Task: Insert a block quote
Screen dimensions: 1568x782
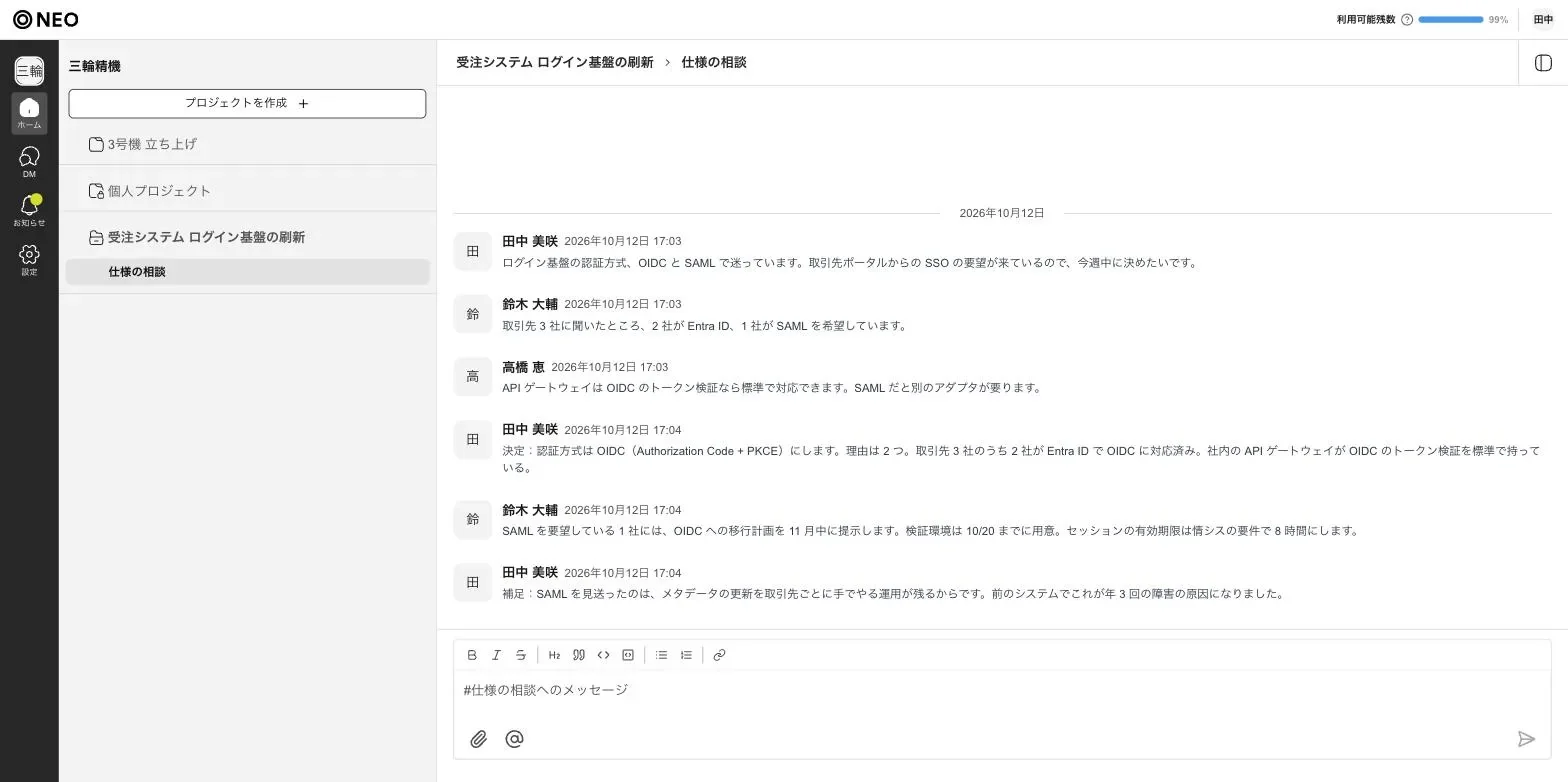Action: tap(579, 655)
